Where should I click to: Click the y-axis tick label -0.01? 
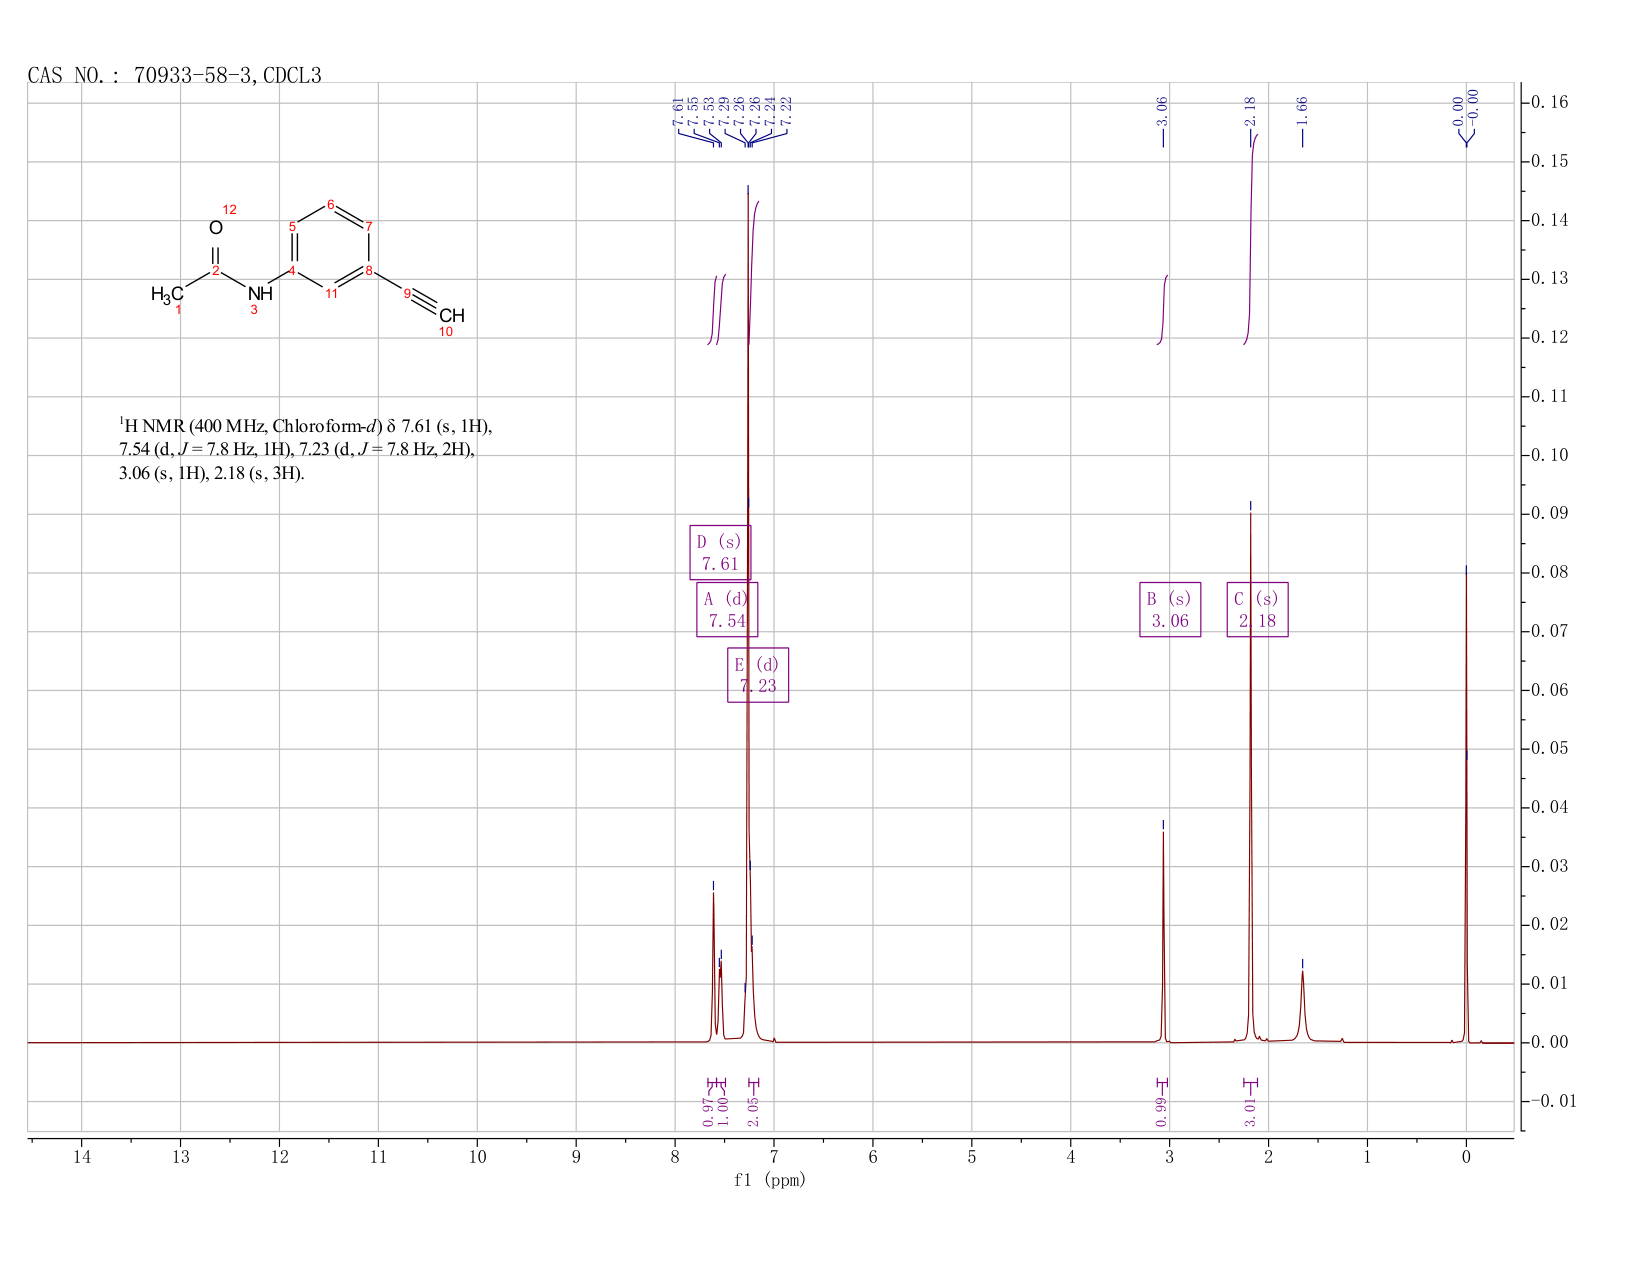(x=1553, y=1101)
